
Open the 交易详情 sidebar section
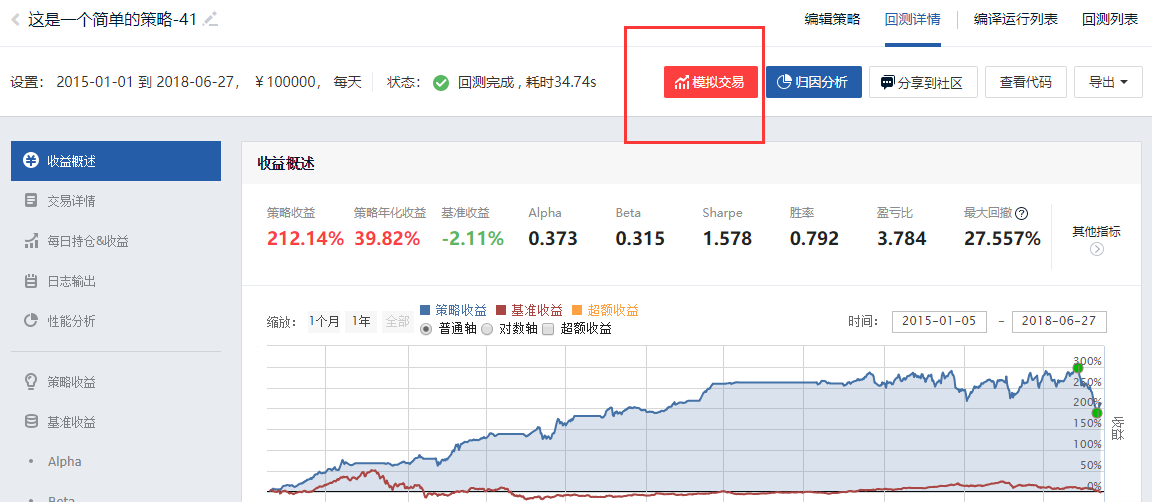(x=70, y=201)
